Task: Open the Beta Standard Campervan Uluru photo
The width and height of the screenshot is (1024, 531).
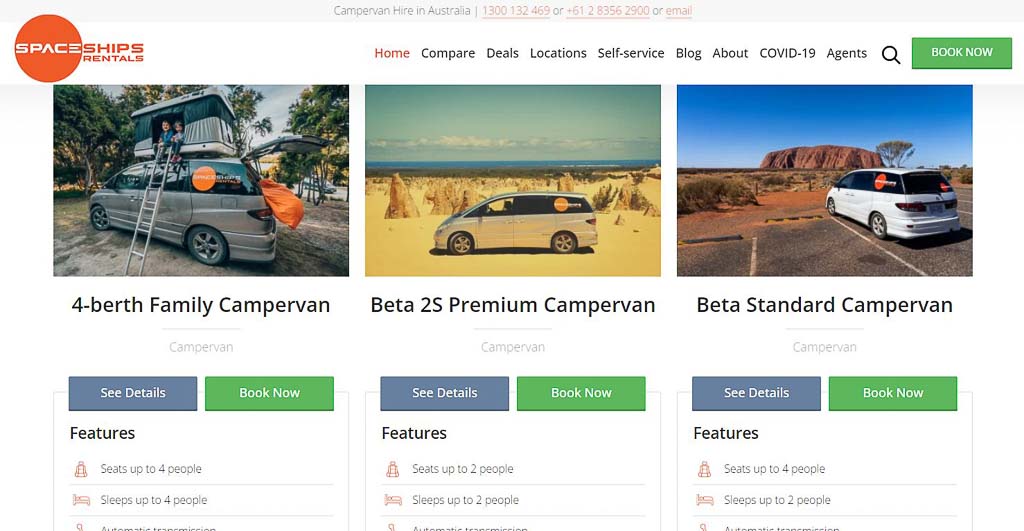Action: point(824,180)
